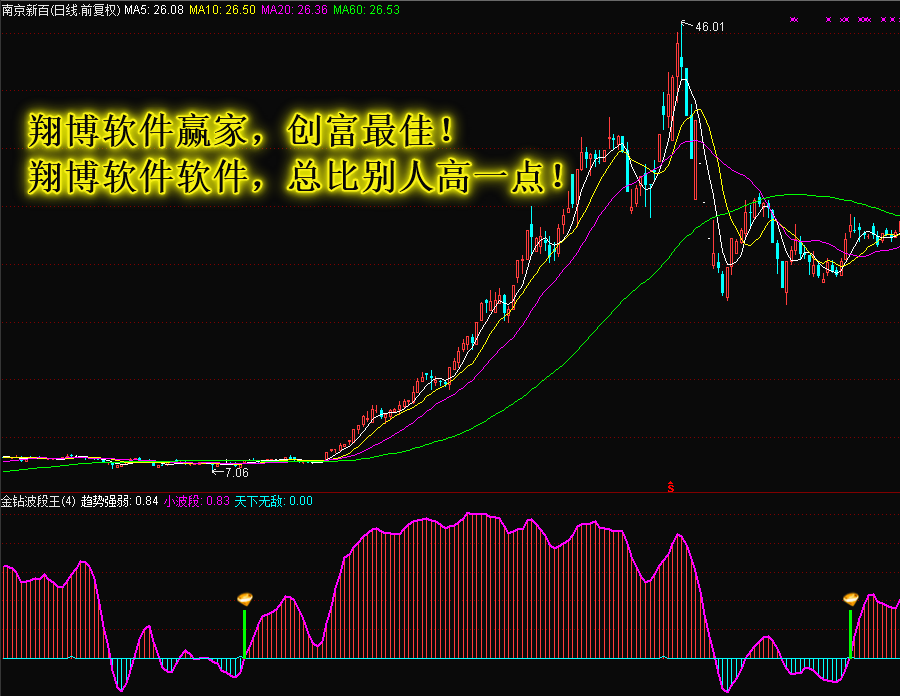Click the 7.06 low price label

(236, 472)
